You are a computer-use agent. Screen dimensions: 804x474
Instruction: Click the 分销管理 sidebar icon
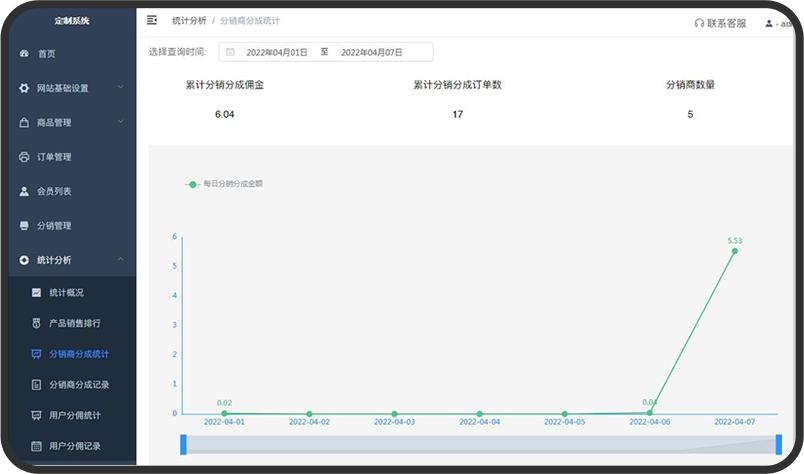point(24,226)
